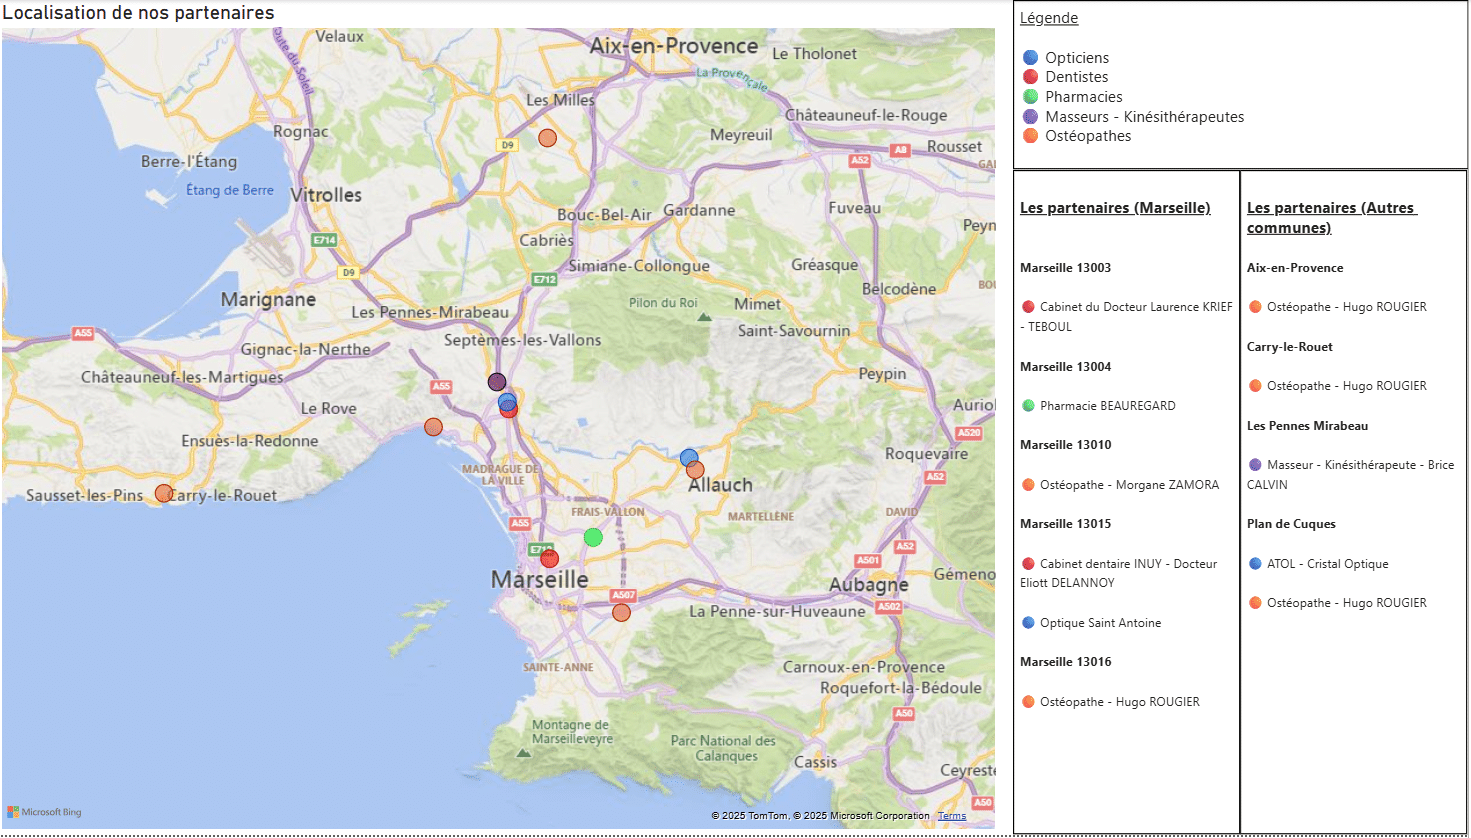The width and height of the screenshot is (1471, 838).
Task: Click ATOL - Cristal Optique partner entry
Action: pos(1327,564)
